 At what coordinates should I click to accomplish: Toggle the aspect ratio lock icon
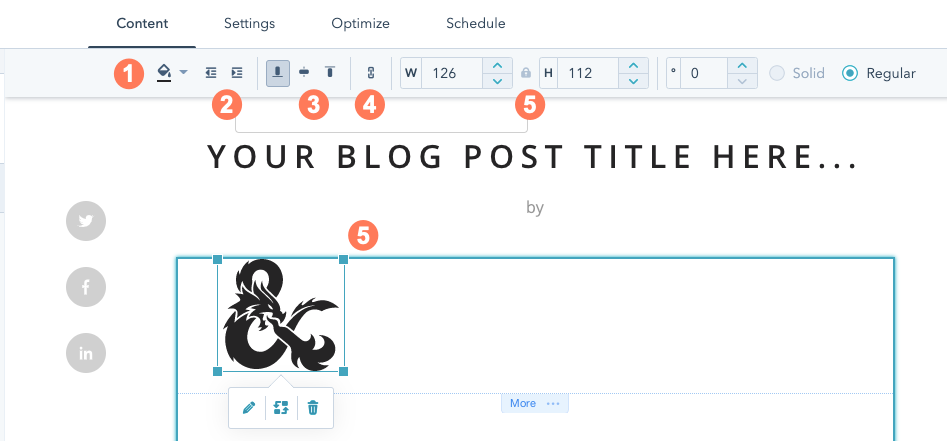coord(526,73)
